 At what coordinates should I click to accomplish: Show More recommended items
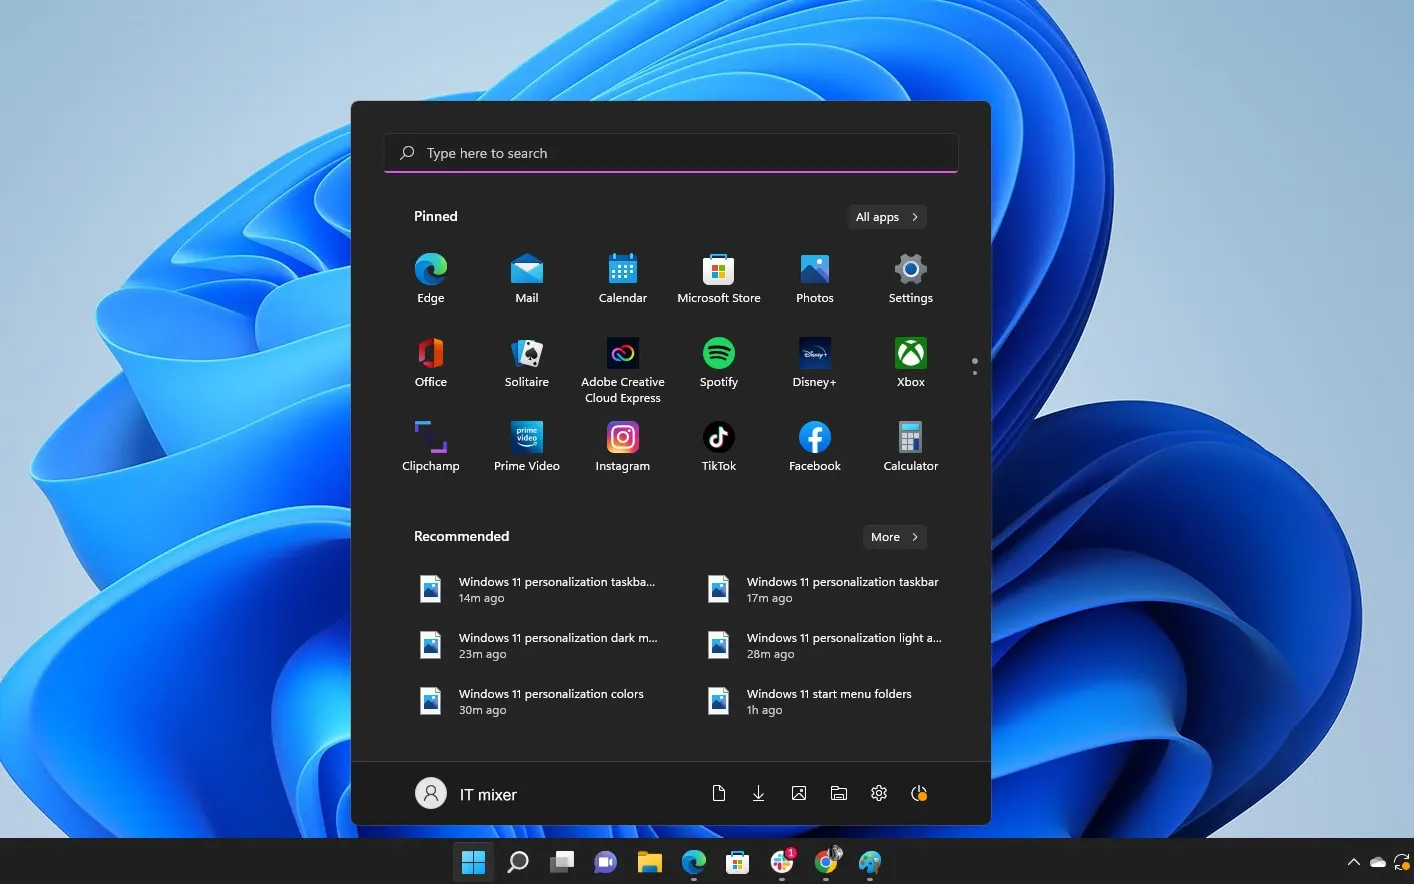[x=894, y=537]
